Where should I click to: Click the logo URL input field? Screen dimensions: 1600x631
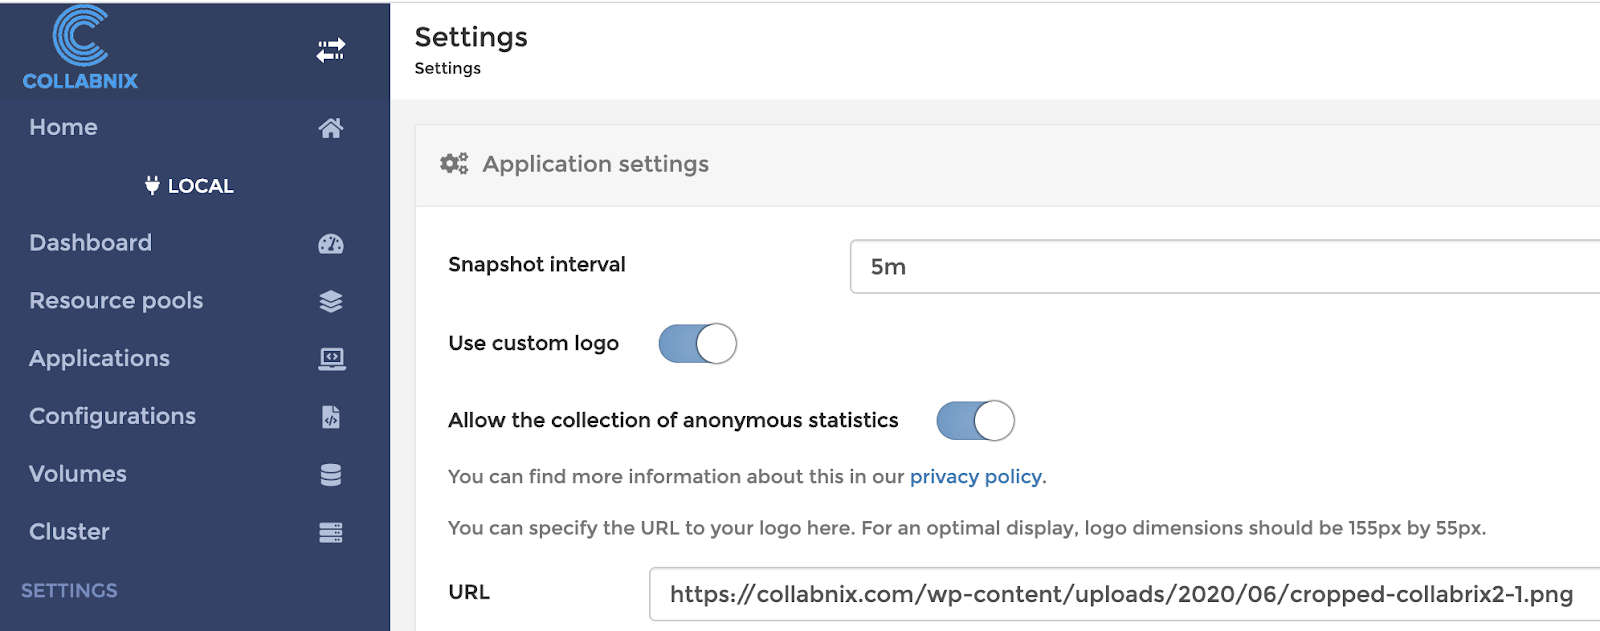click(1120, 594)
